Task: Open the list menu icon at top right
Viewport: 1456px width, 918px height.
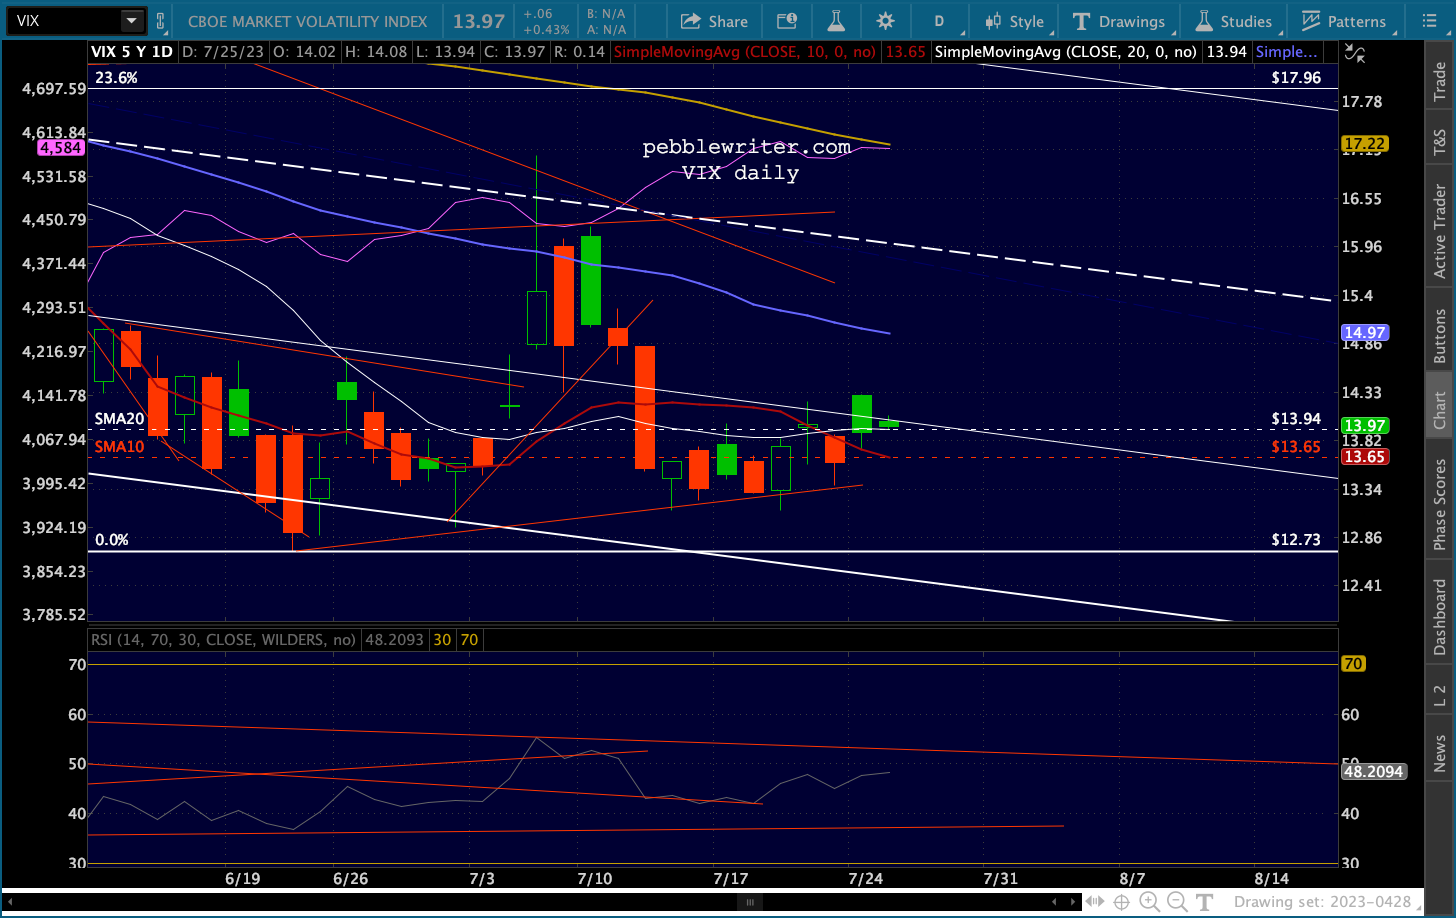Action: tap(1429, 21)
